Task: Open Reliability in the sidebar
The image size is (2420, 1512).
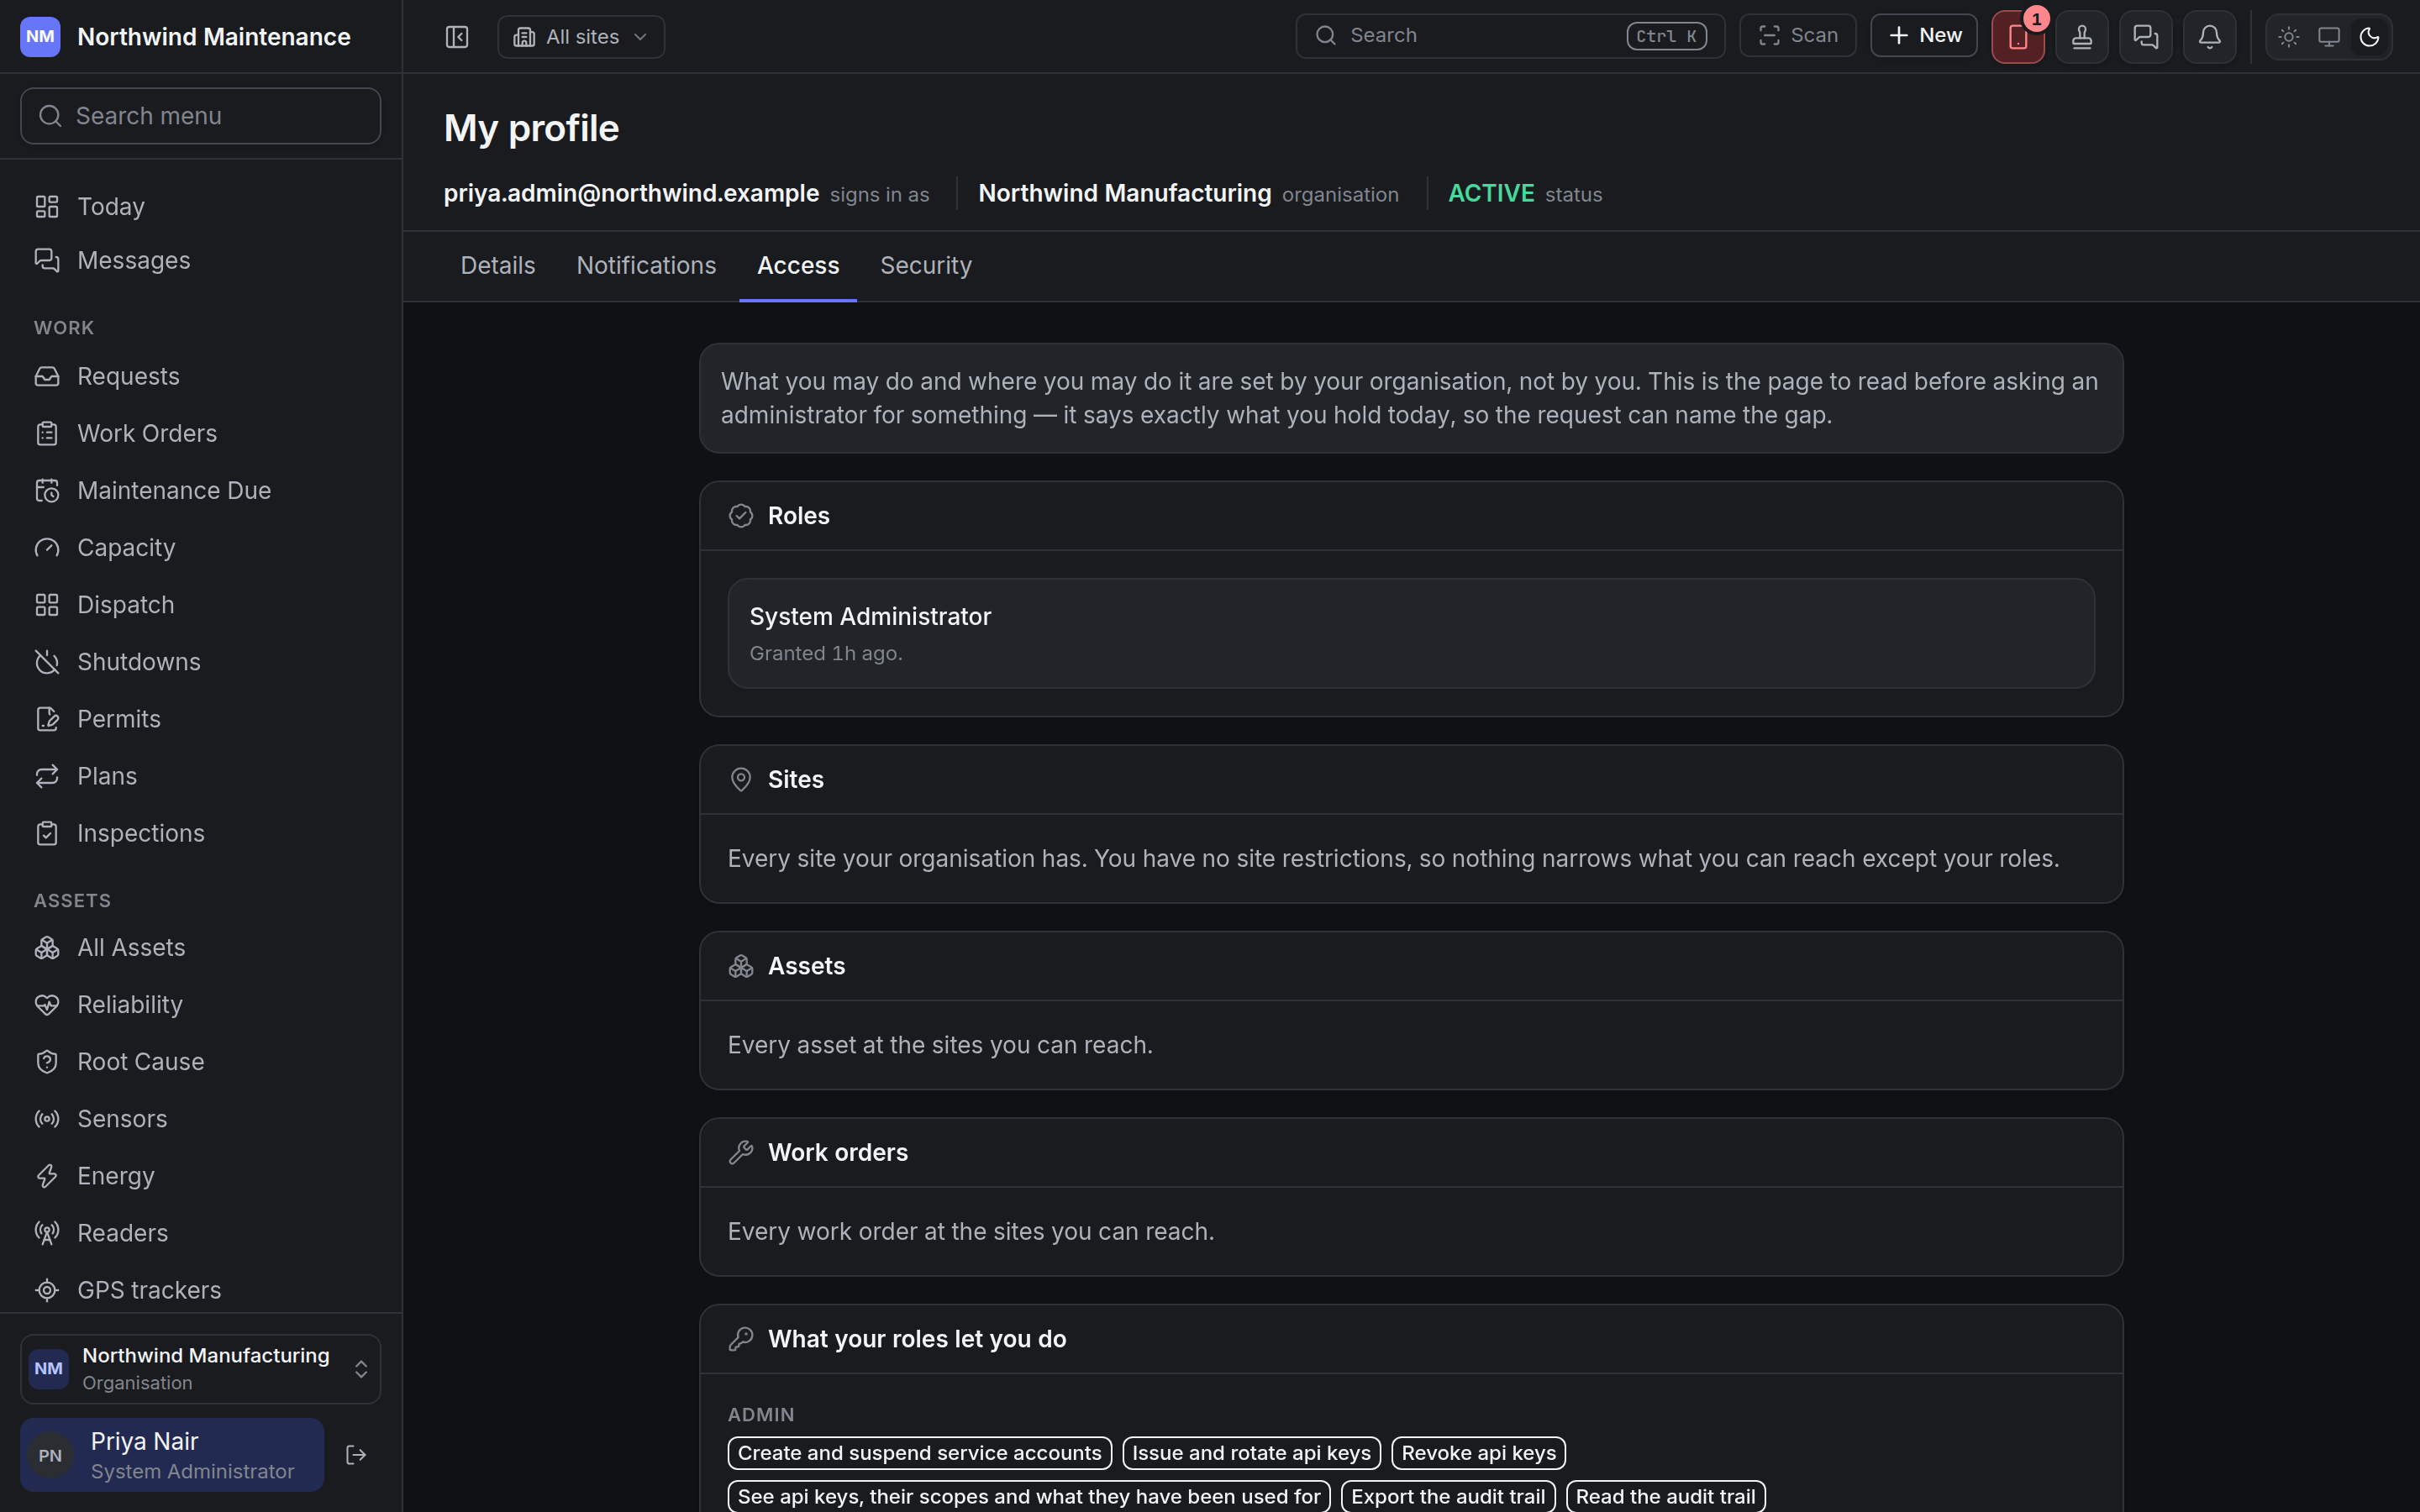Action: (201, 1004)
